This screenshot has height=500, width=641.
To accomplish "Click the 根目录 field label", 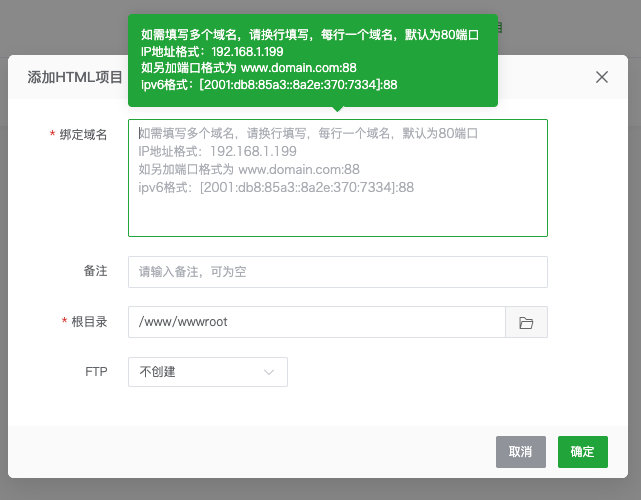I will coord(89,322).
